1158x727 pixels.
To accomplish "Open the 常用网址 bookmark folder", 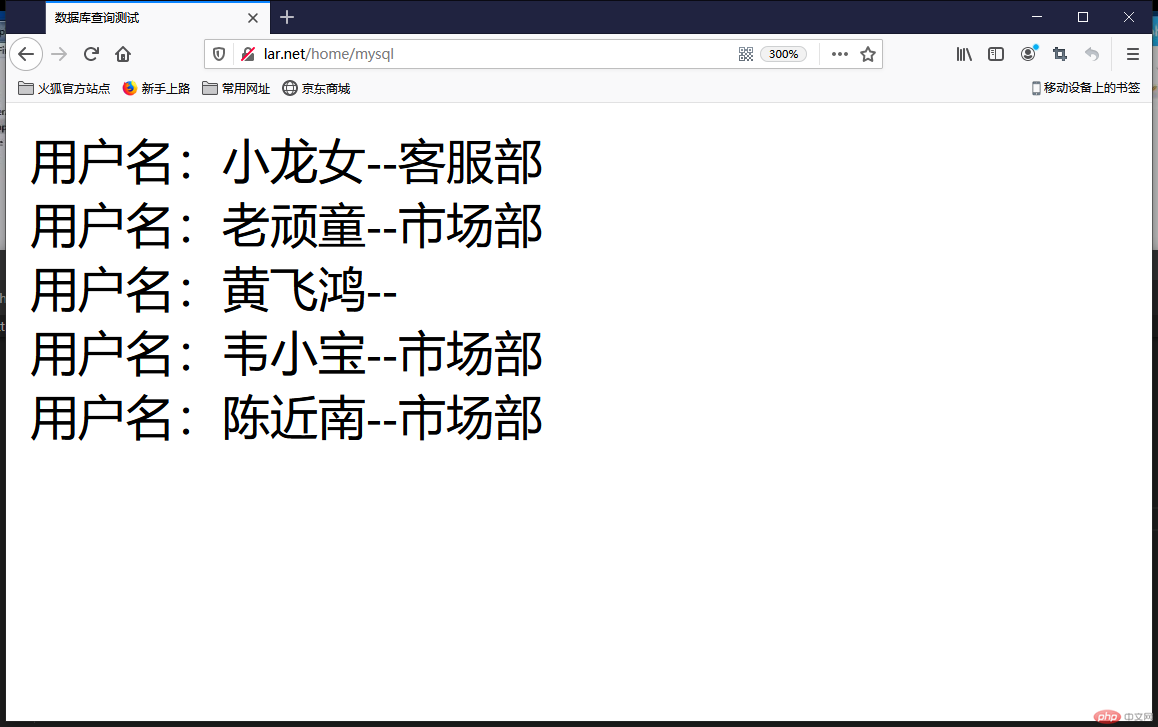I will 236,89.
